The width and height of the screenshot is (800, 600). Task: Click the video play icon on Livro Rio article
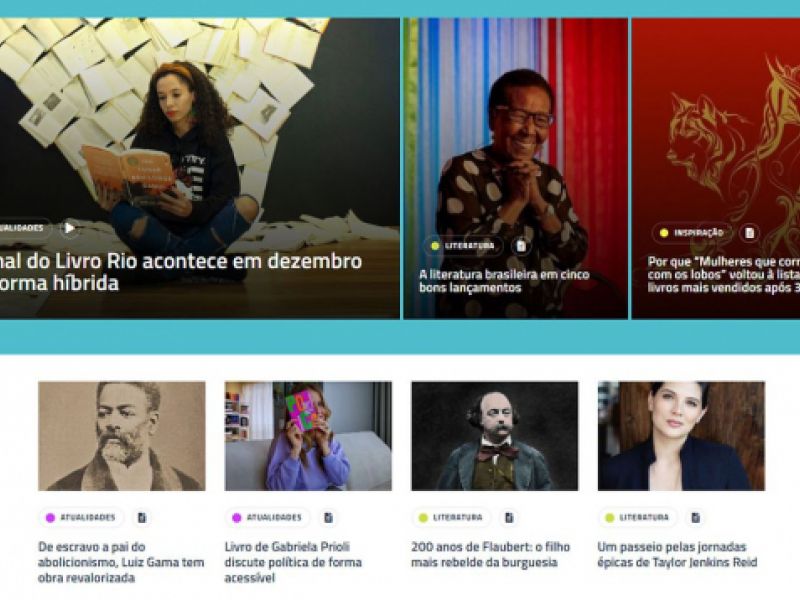[69, 228]
